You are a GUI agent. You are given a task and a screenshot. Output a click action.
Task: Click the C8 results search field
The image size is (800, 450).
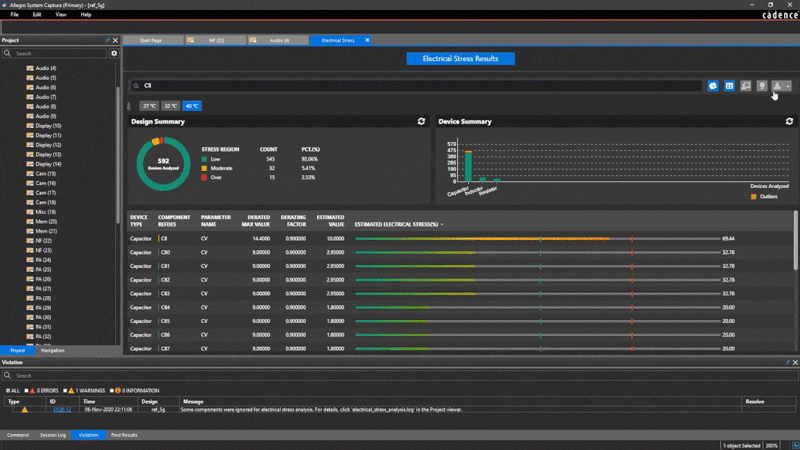(417, 86)
